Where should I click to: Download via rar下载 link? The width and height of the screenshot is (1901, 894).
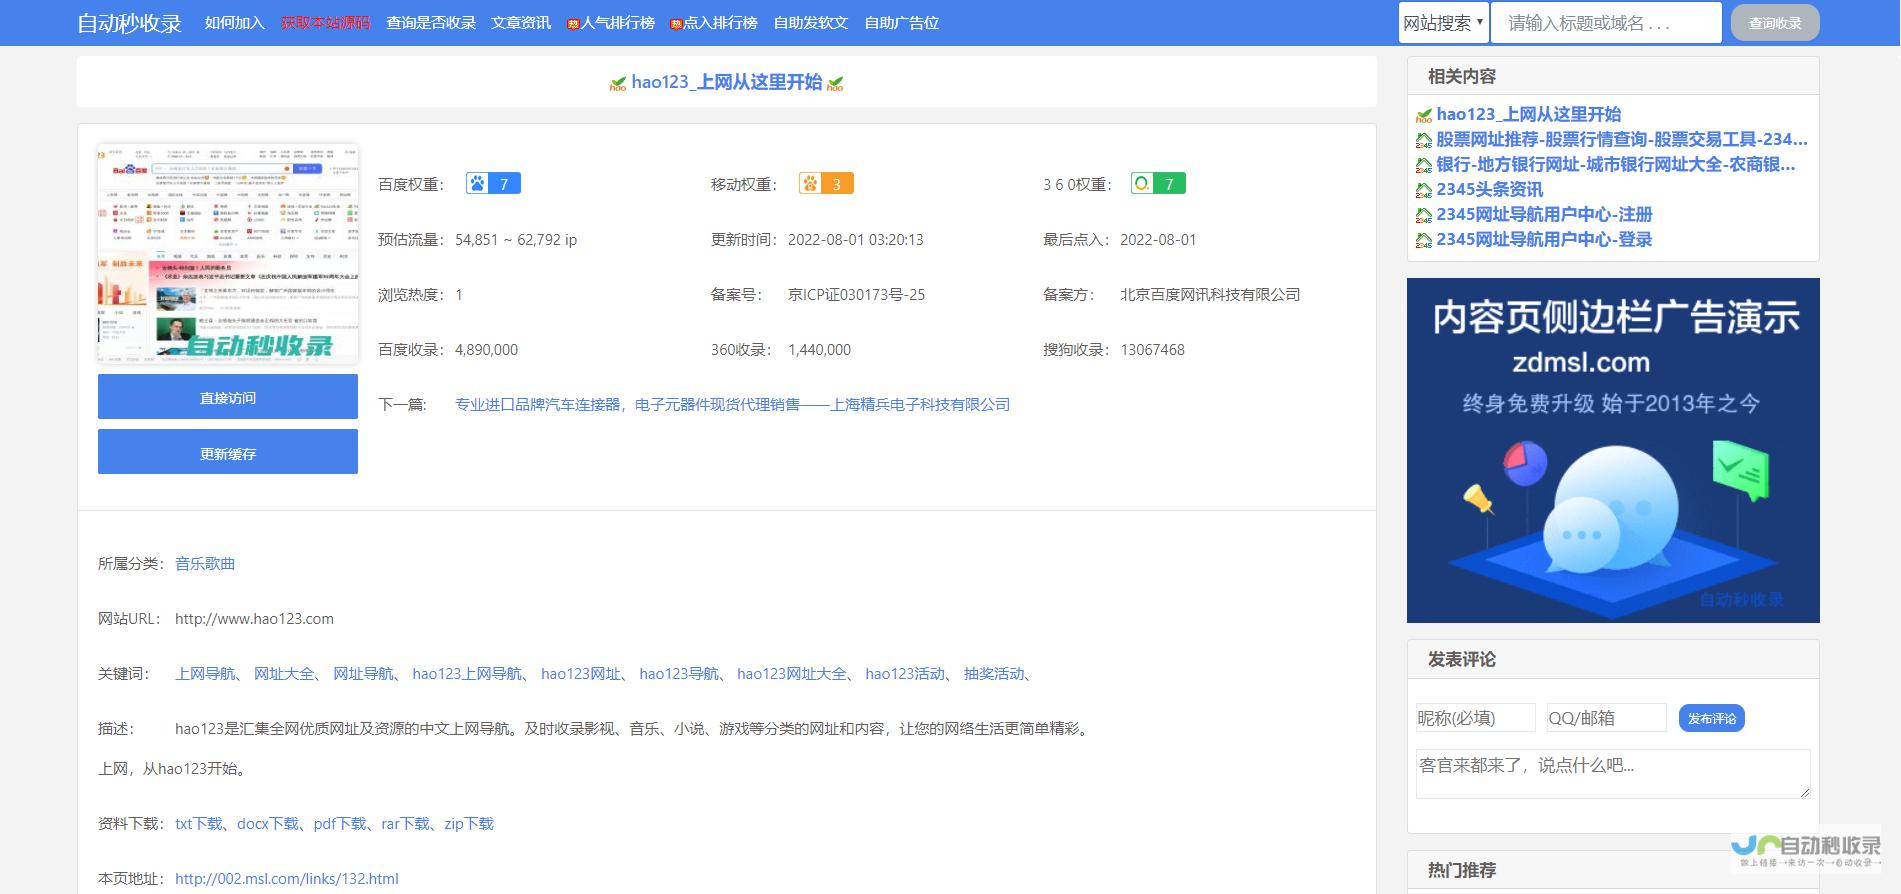coord(405,824)
